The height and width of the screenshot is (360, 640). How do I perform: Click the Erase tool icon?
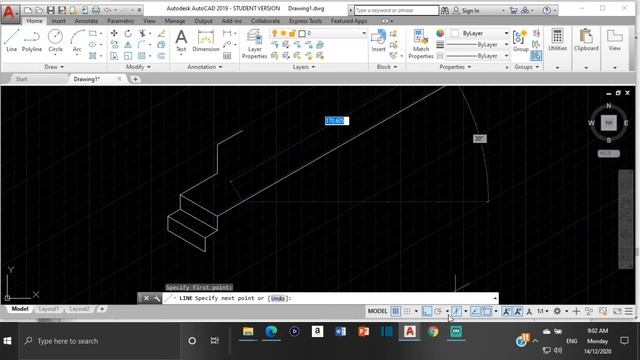(x=162, y=33)
